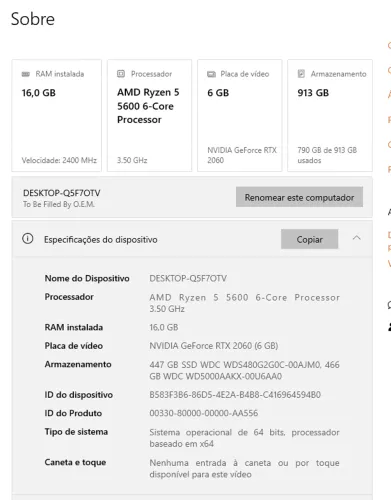Click the Processador label in specifications list
Viewport: 391px width, 500px height.
pos(69,297)
